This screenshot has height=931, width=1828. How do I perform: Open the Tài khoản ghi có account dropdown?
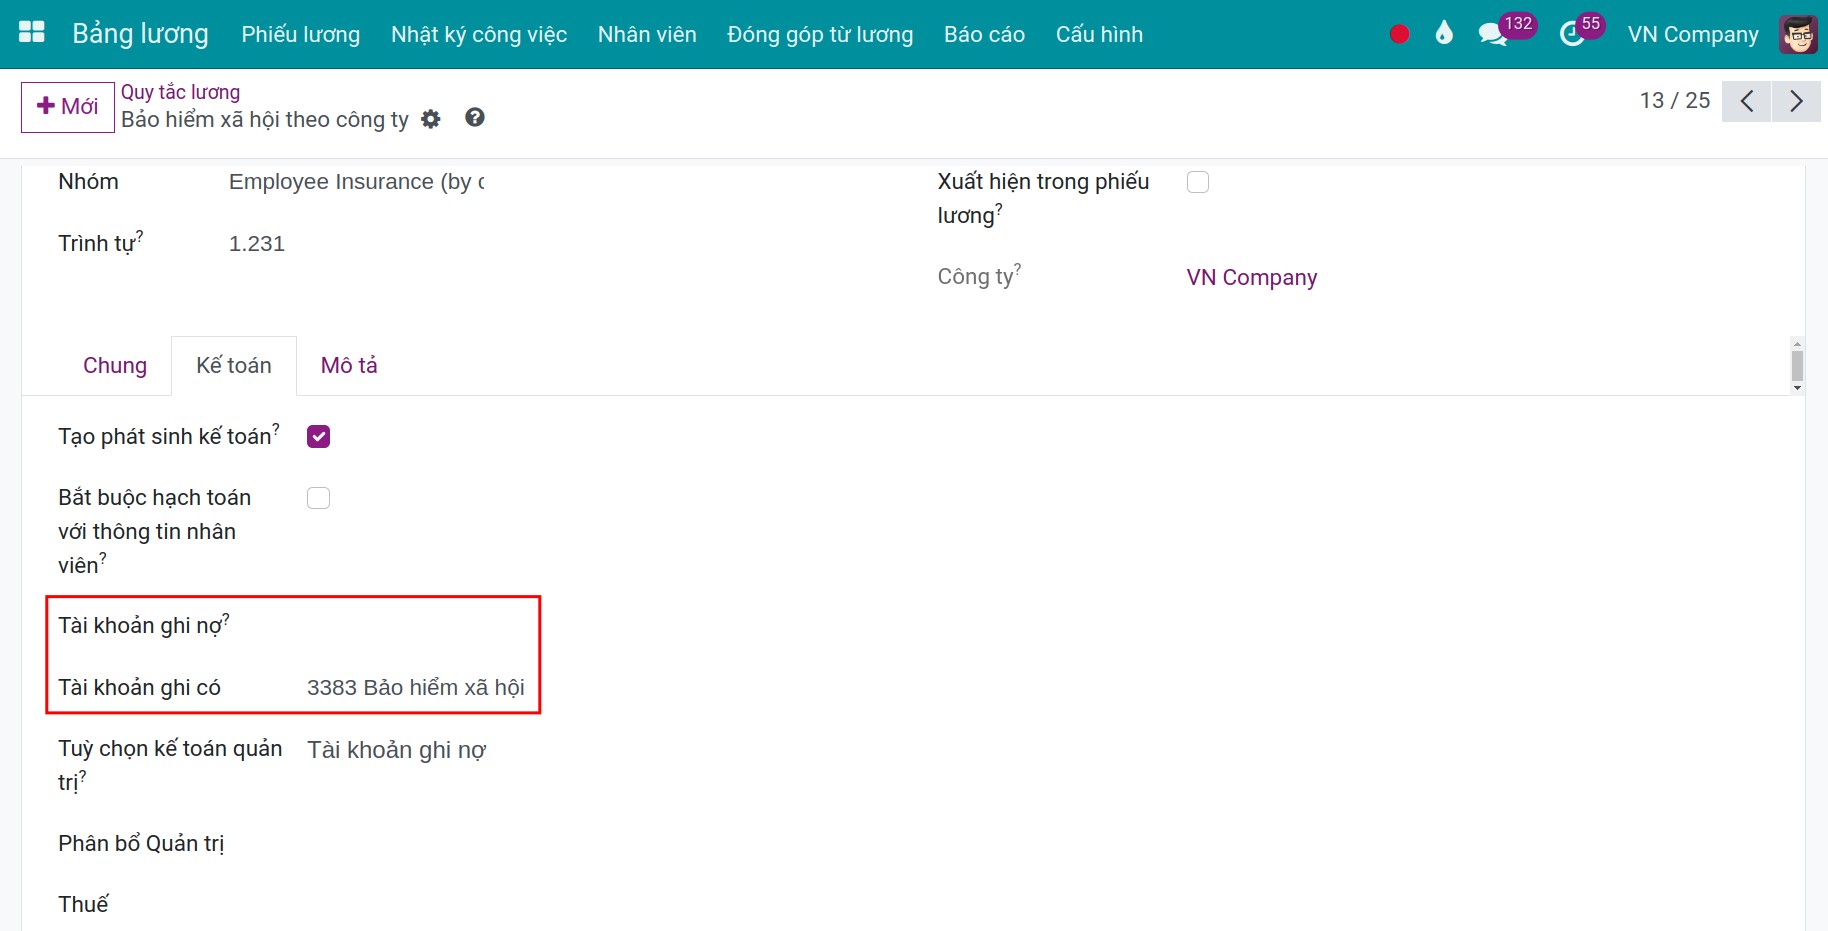coord(416,688)
